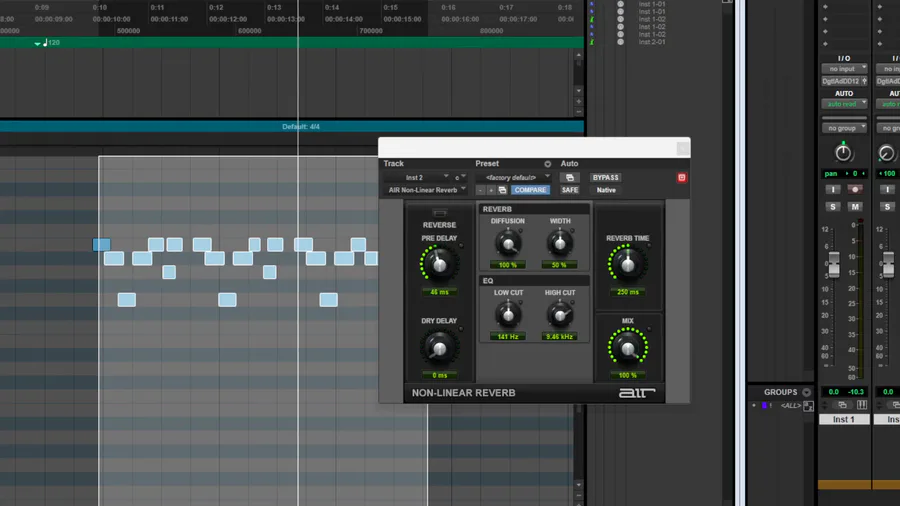Viewport: 900px width, 506px height.
Task: Open the Inst 1 'no group' dropdown
Action: [844, 128]
